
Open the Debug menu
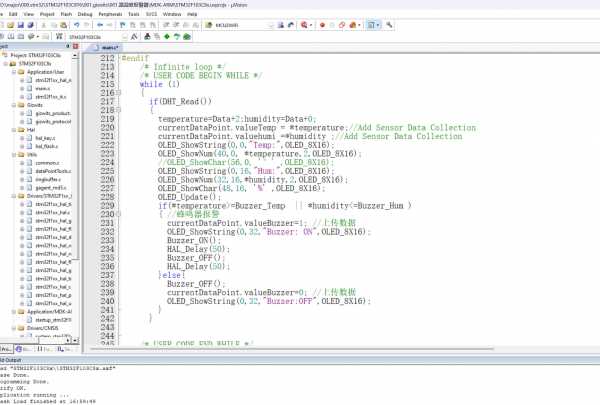(85, 14)
